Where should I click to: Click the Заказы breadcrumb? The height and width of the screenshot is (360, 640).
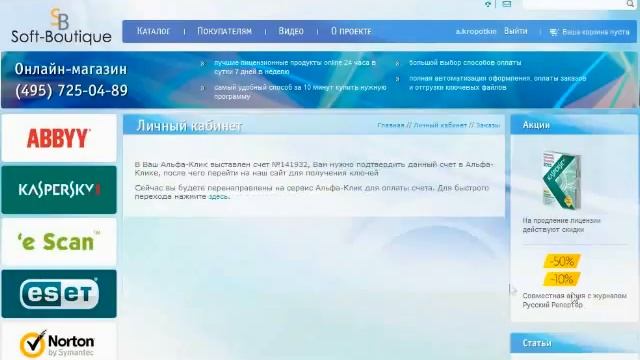point(488,125)
